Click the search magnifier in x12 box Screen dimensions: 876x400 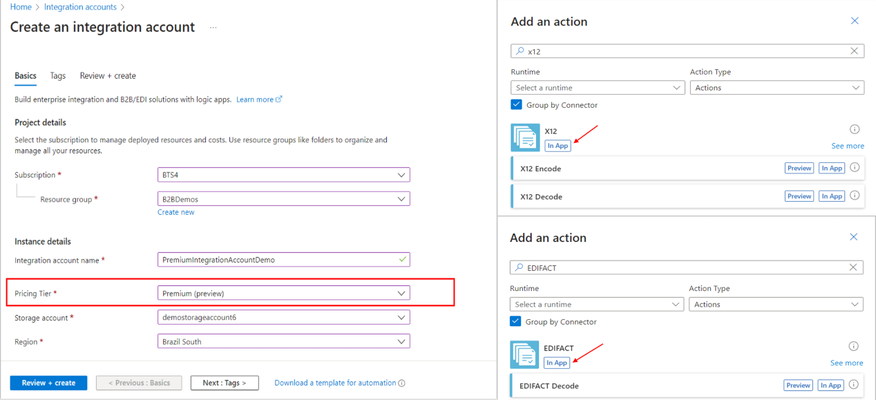tap(520, 51)
